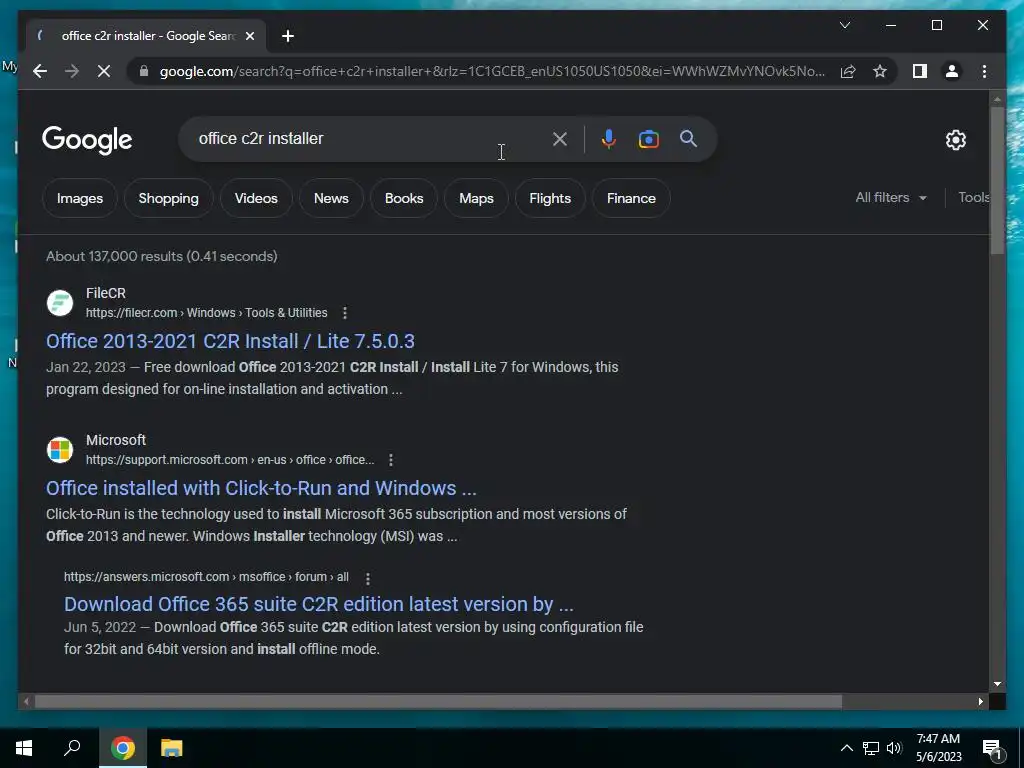1024x768 pixels.
Task: Click the browser forward arrow
Action: point(72,71)
